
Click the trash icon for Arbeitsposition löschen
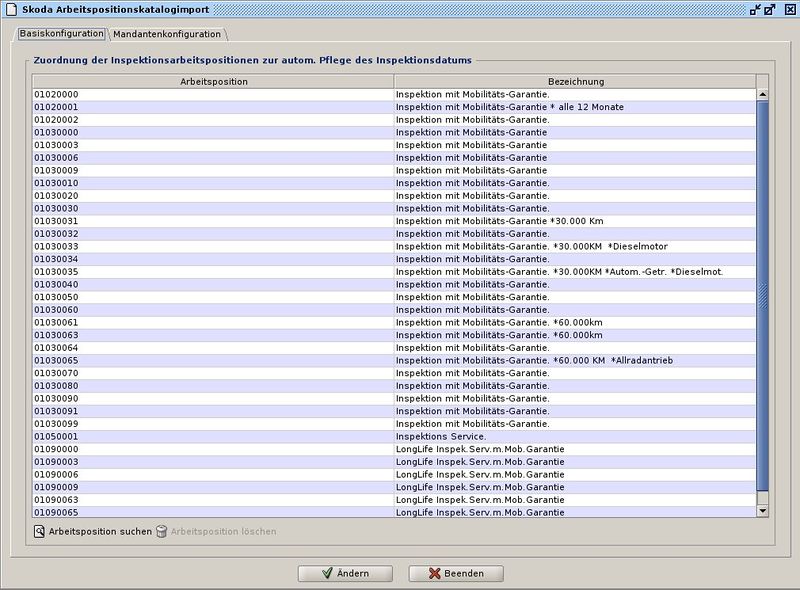coord(162,531)
